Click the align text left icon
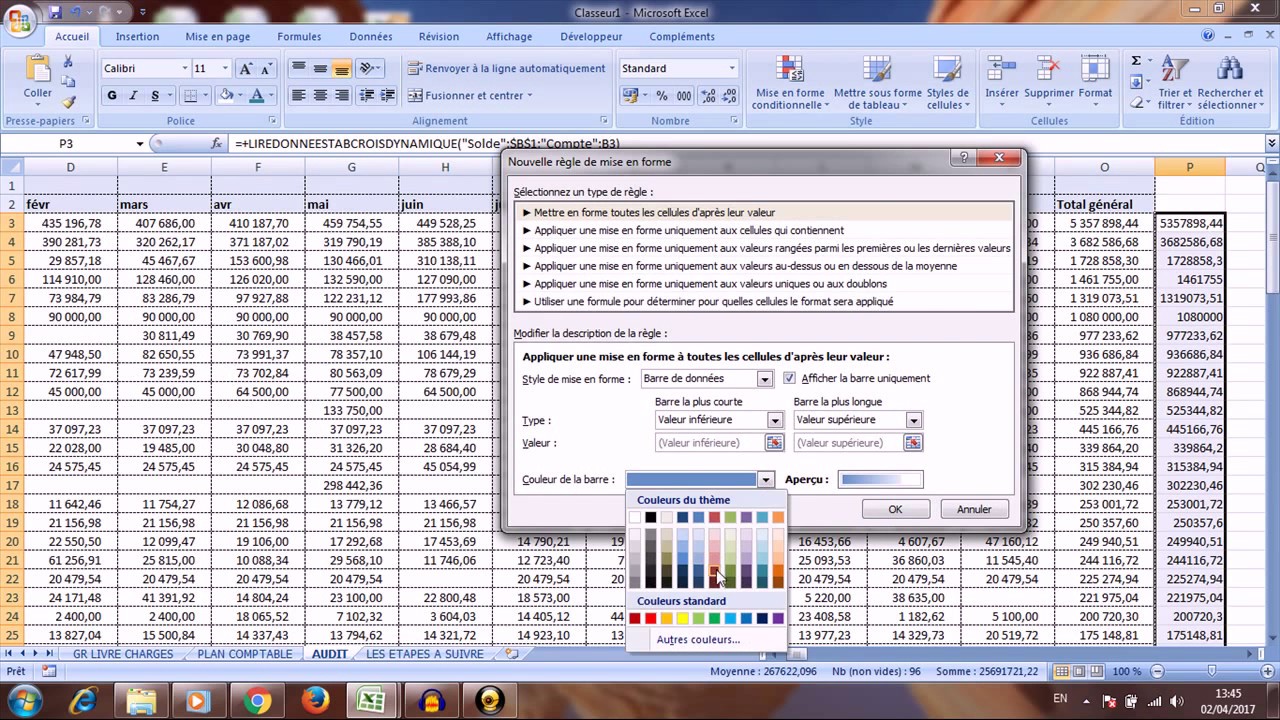Image resolution: width=1280 pixels, height=720 pixels. [x=298, y=96]
